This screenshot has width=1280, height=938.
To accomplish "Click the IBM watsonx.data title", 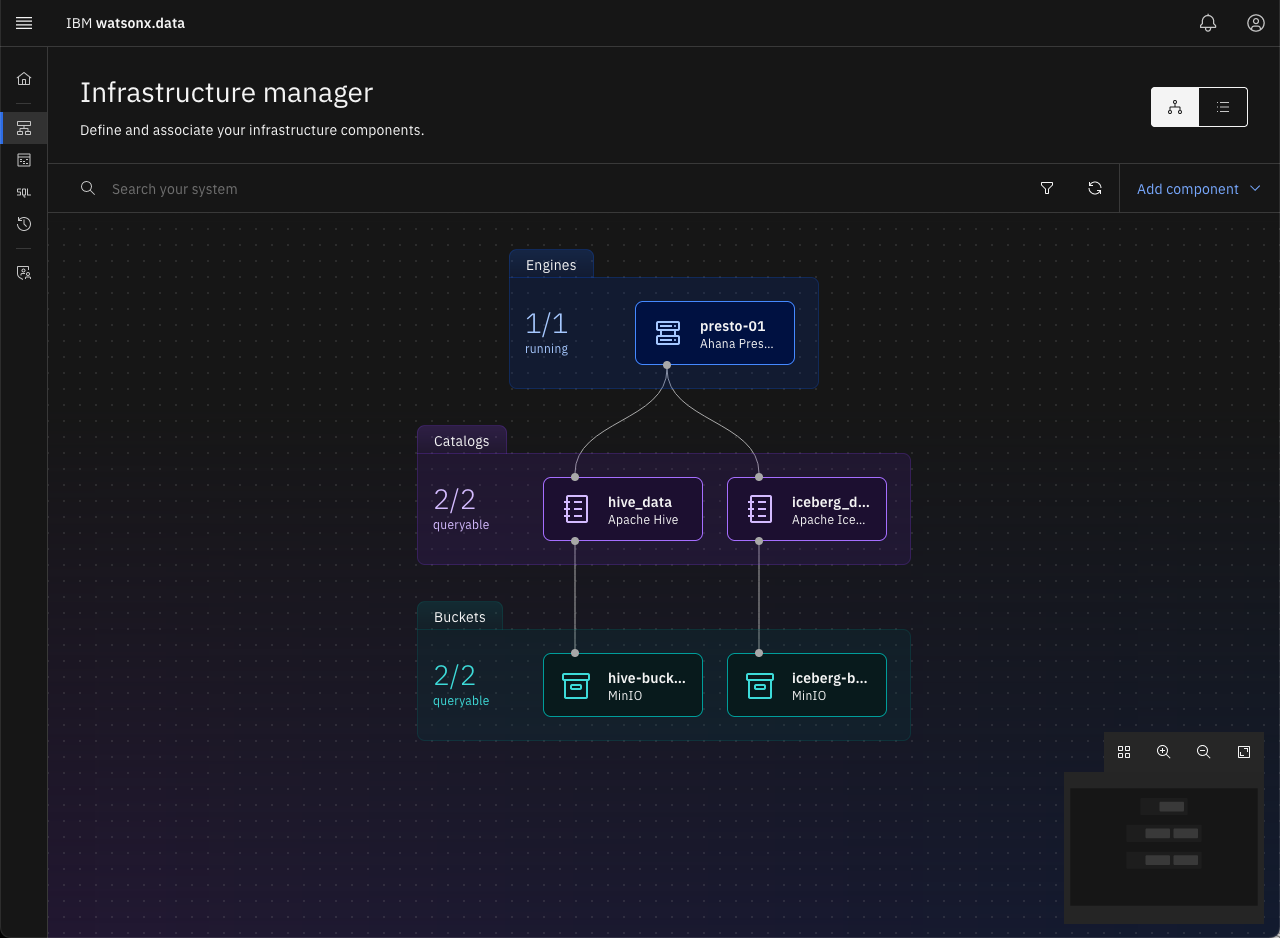I will (125, 23).
